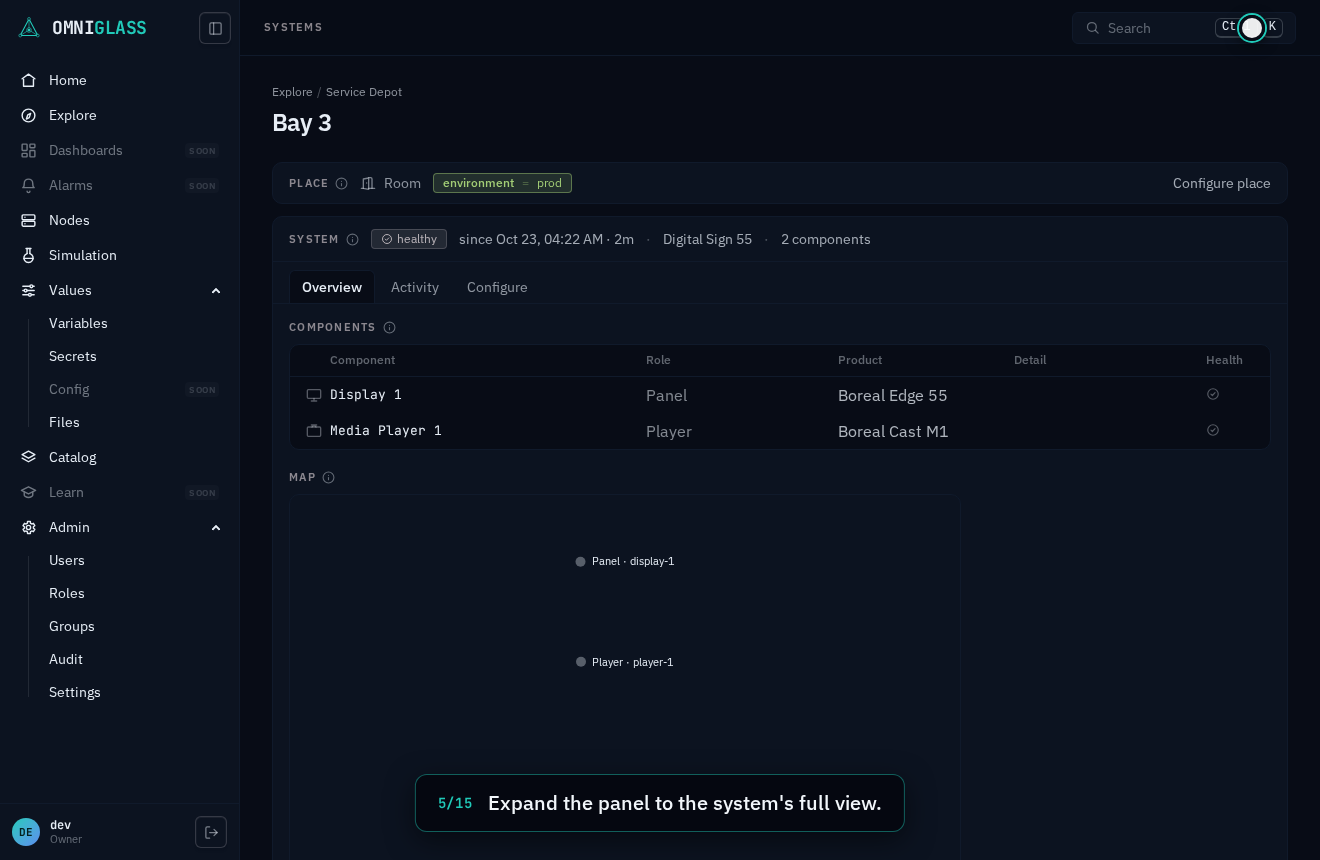Image resolution: width=1320 pixels, height=860 pixels.
Task: Open the Configure tab
Action: [x=497, y=287]
